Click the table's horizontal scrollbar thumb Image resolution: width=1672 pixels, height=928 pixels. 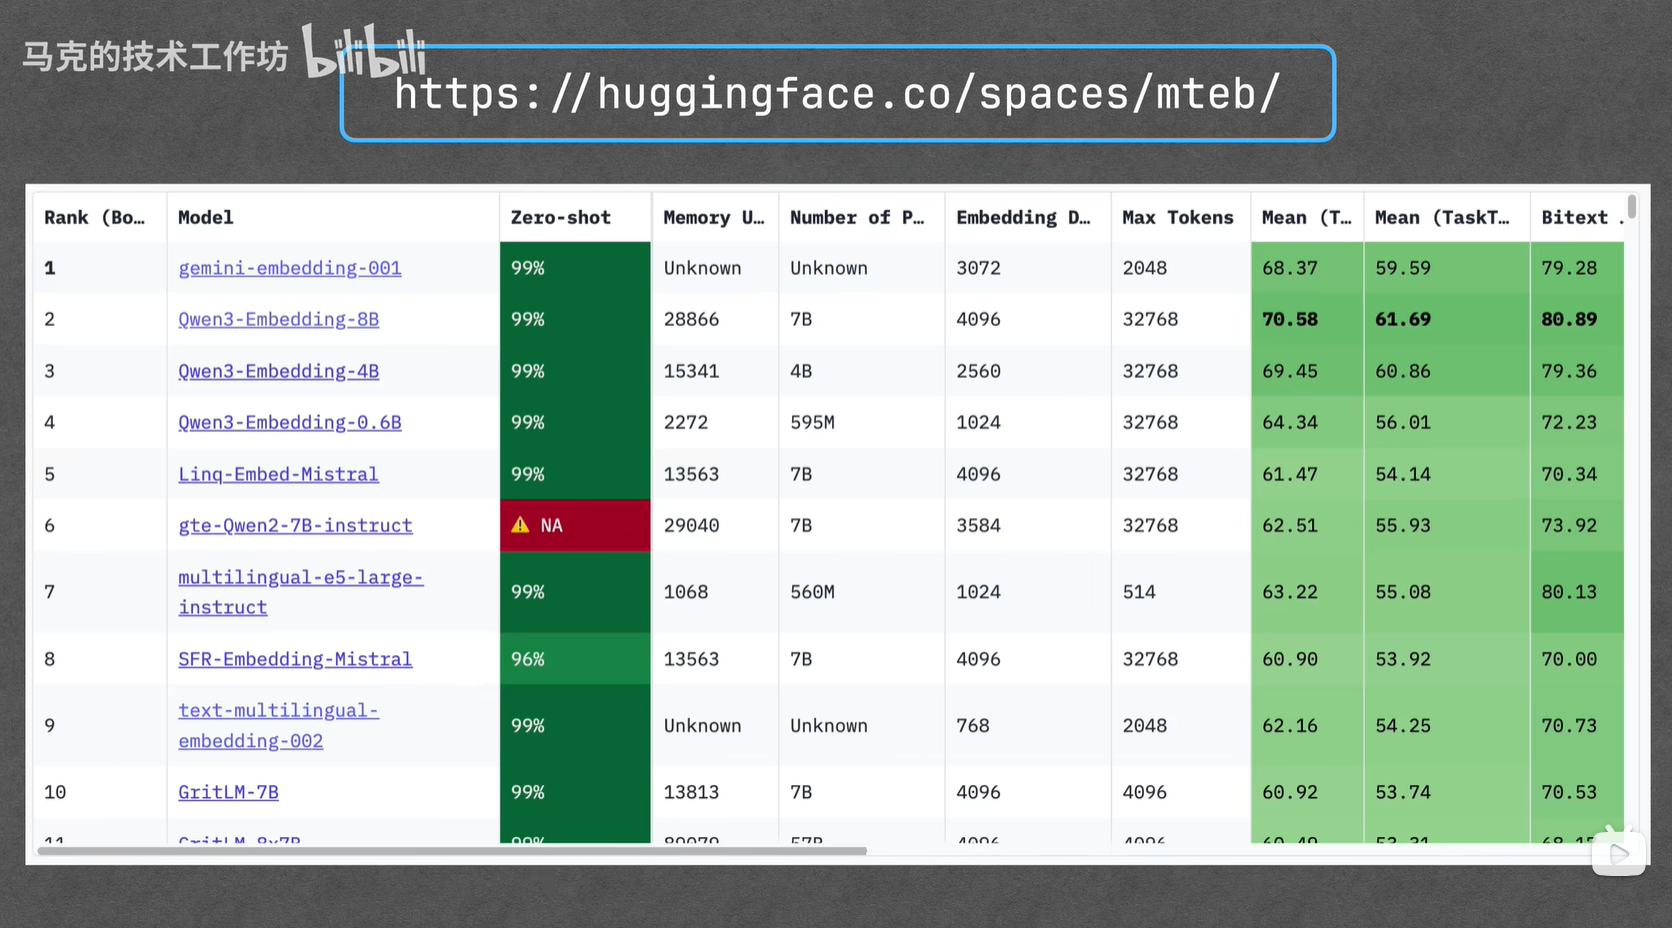coord(452,851)
